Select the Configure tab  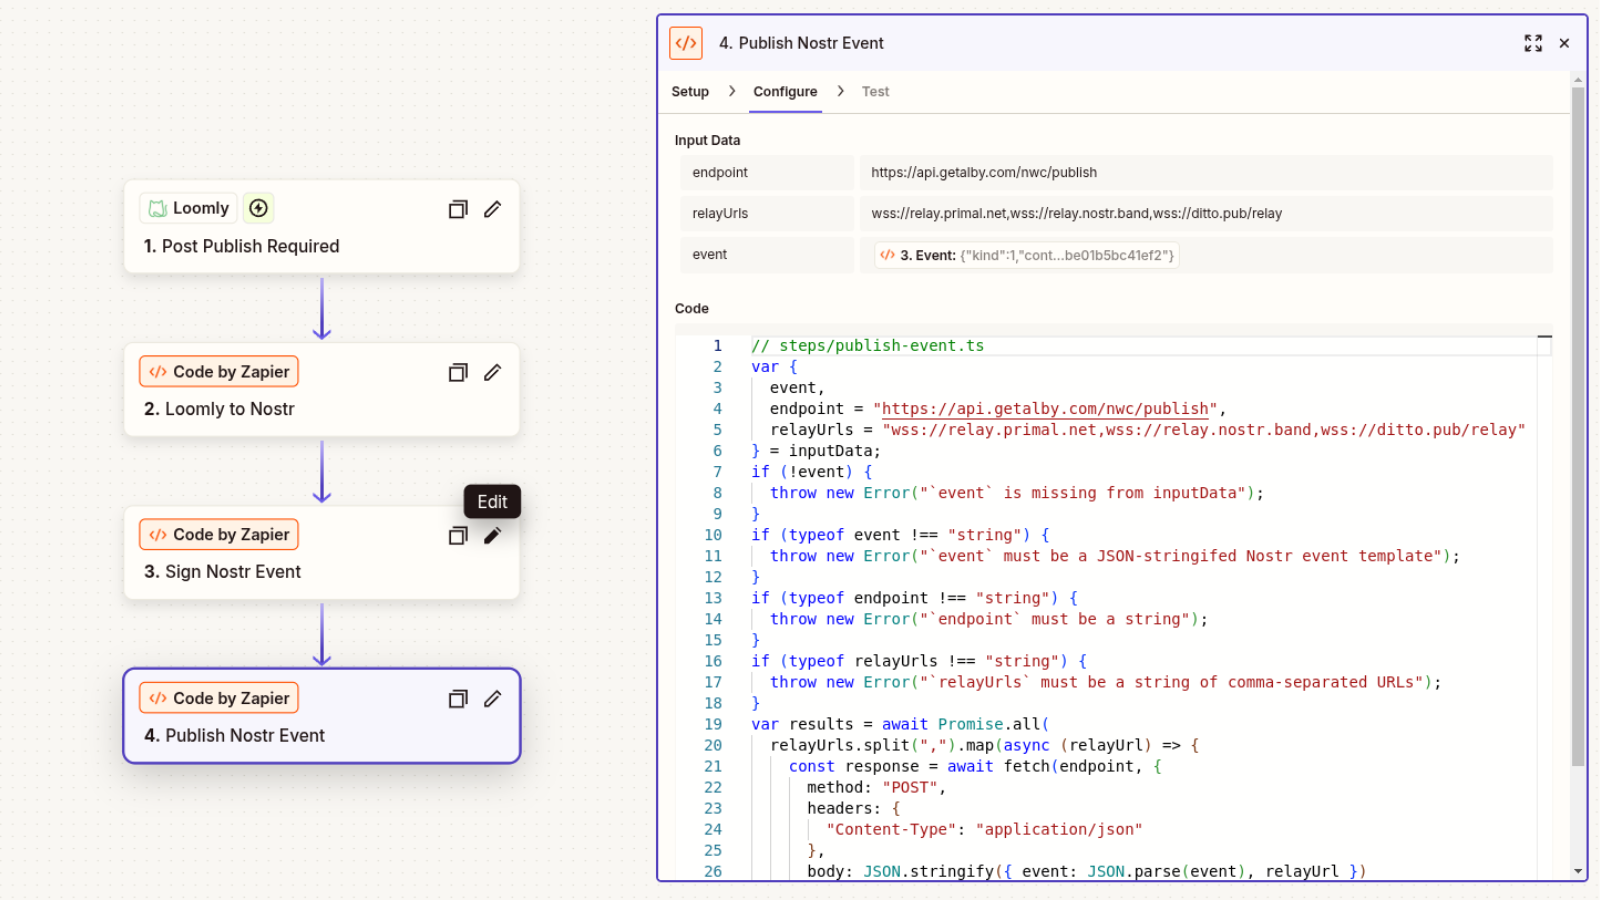[x=785, y=91]
